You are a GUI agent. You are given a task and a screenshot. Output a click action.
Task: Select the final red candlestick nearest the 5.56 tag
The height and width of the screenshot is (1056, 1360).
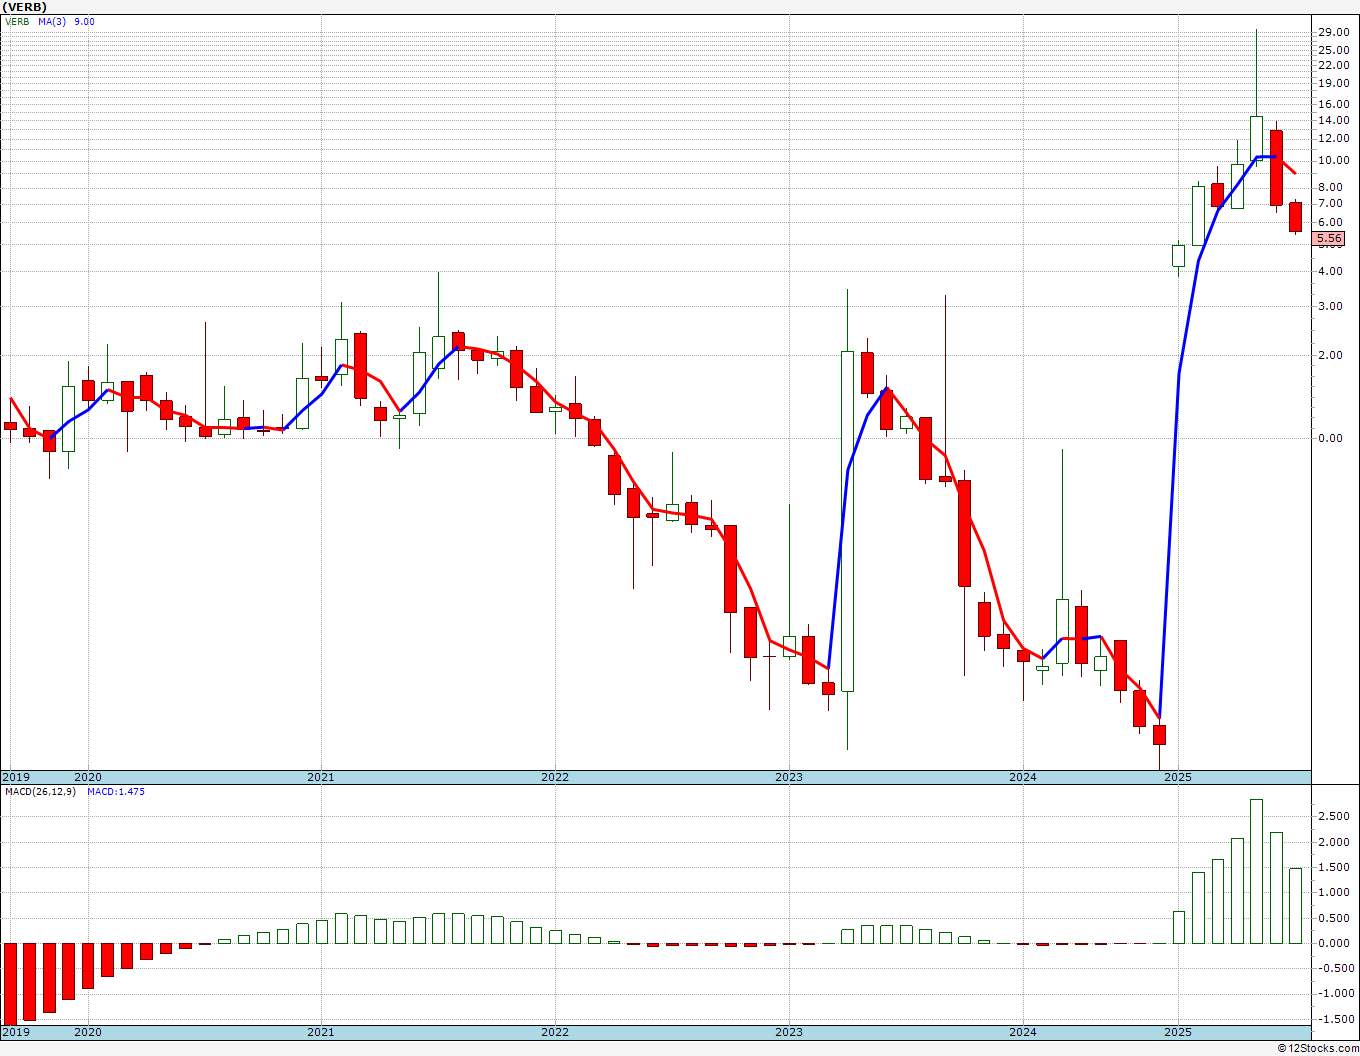click(1295, 217)
